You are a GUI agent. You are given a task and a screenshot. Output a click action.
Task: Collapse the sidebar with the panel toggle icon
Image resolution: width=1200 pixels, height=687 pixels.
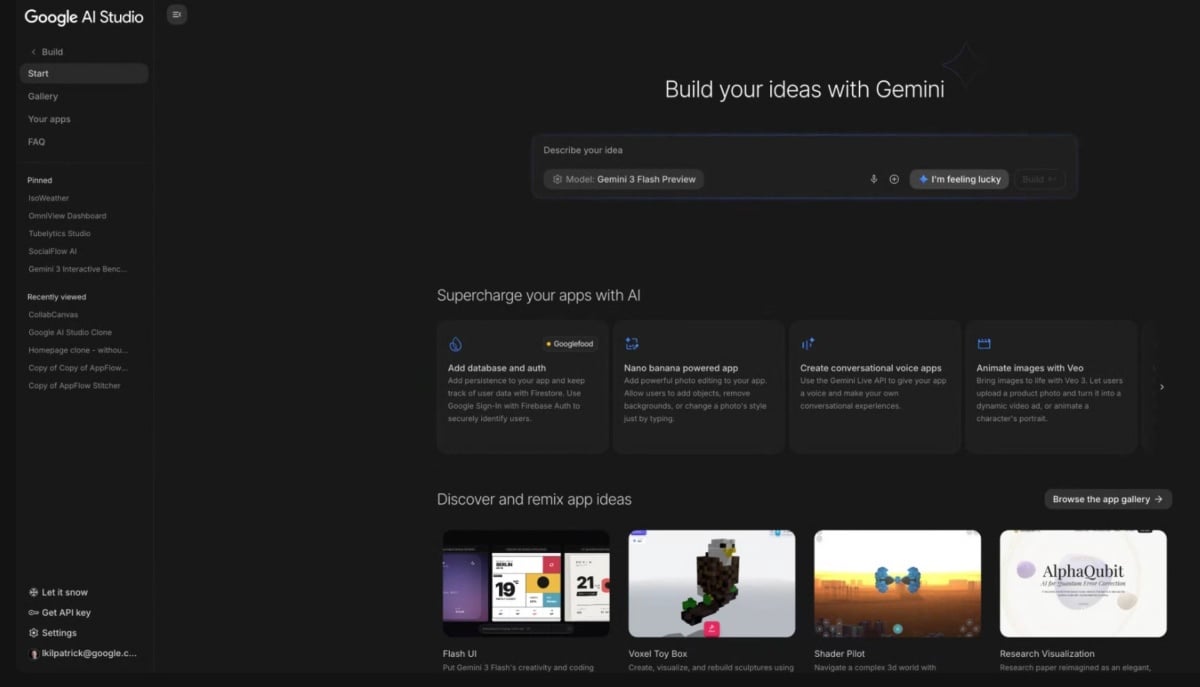pos(177,14)
